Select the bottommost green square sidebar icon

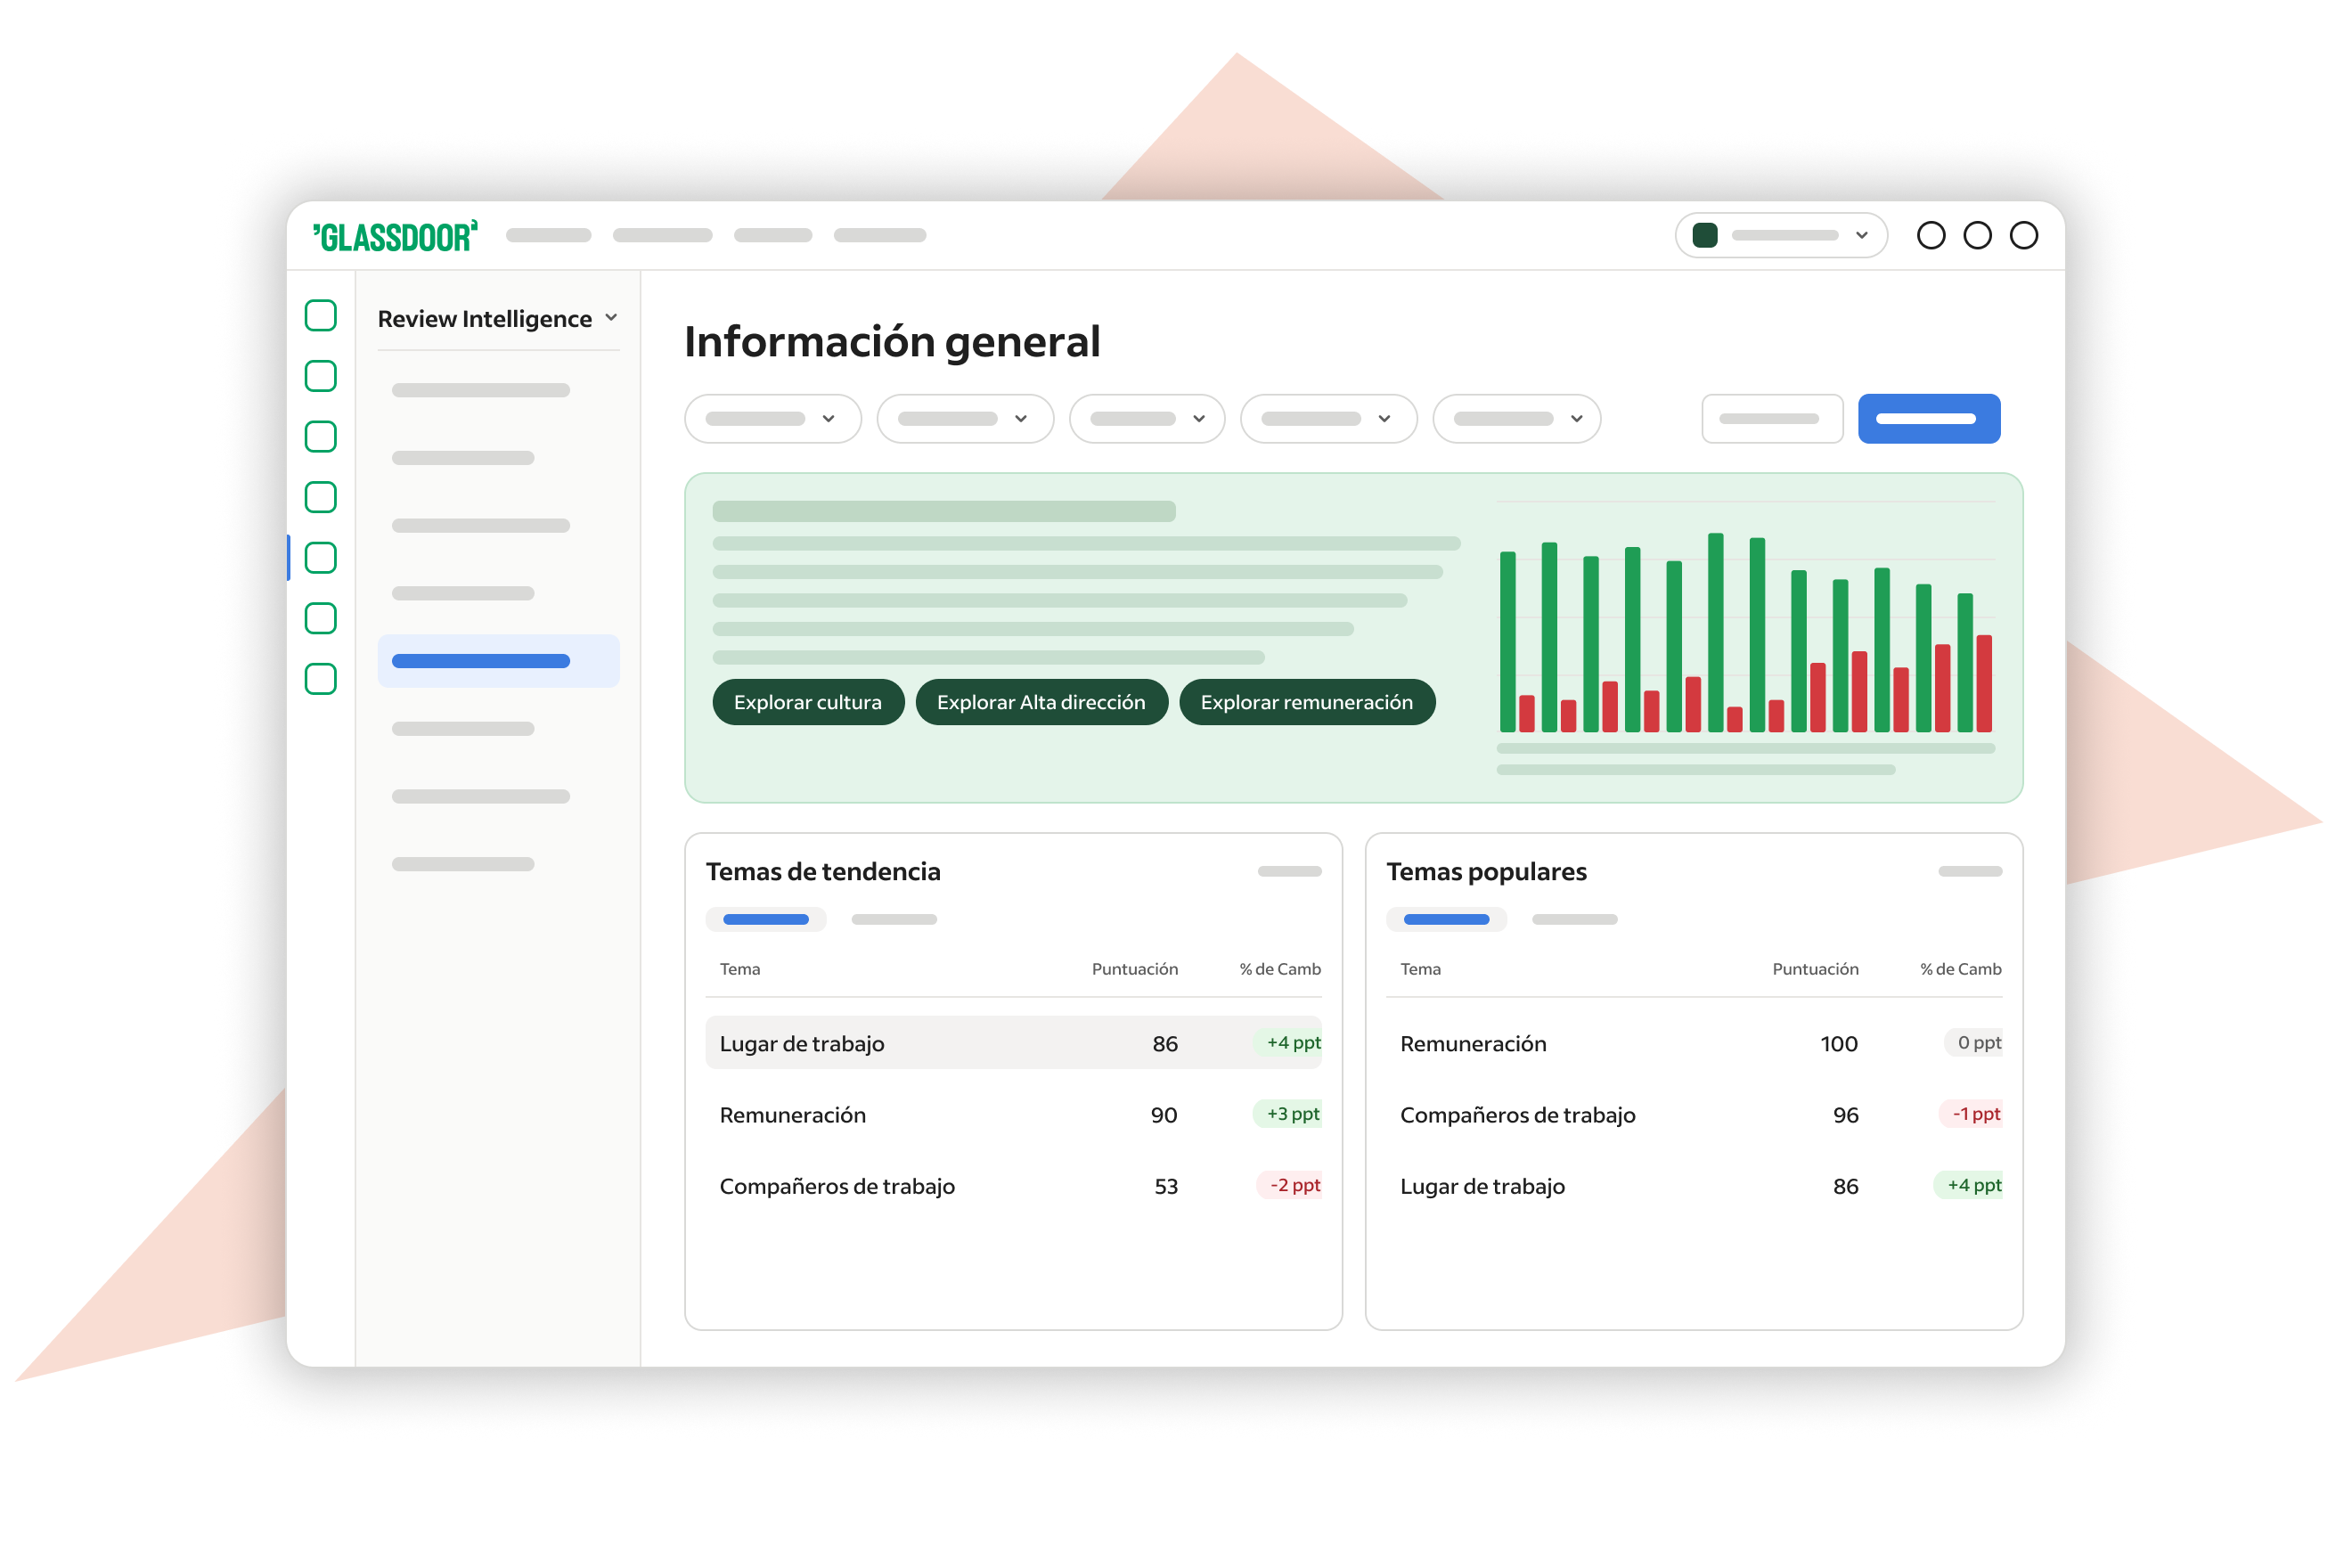(x=320, y=679)
